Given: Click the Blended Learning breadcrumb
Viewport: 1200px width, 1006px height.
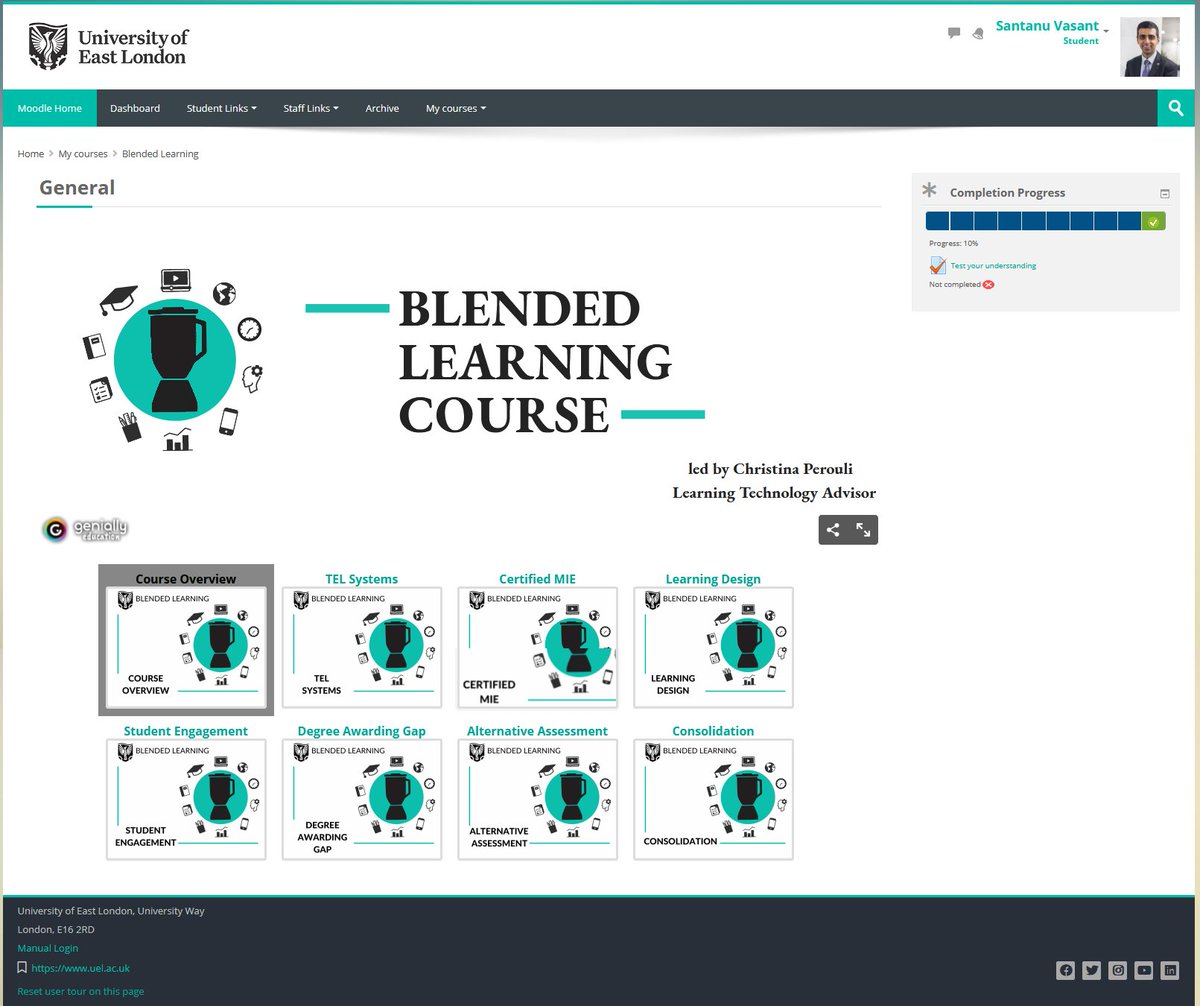Looking at the screenshot, I should coord(160,154).
